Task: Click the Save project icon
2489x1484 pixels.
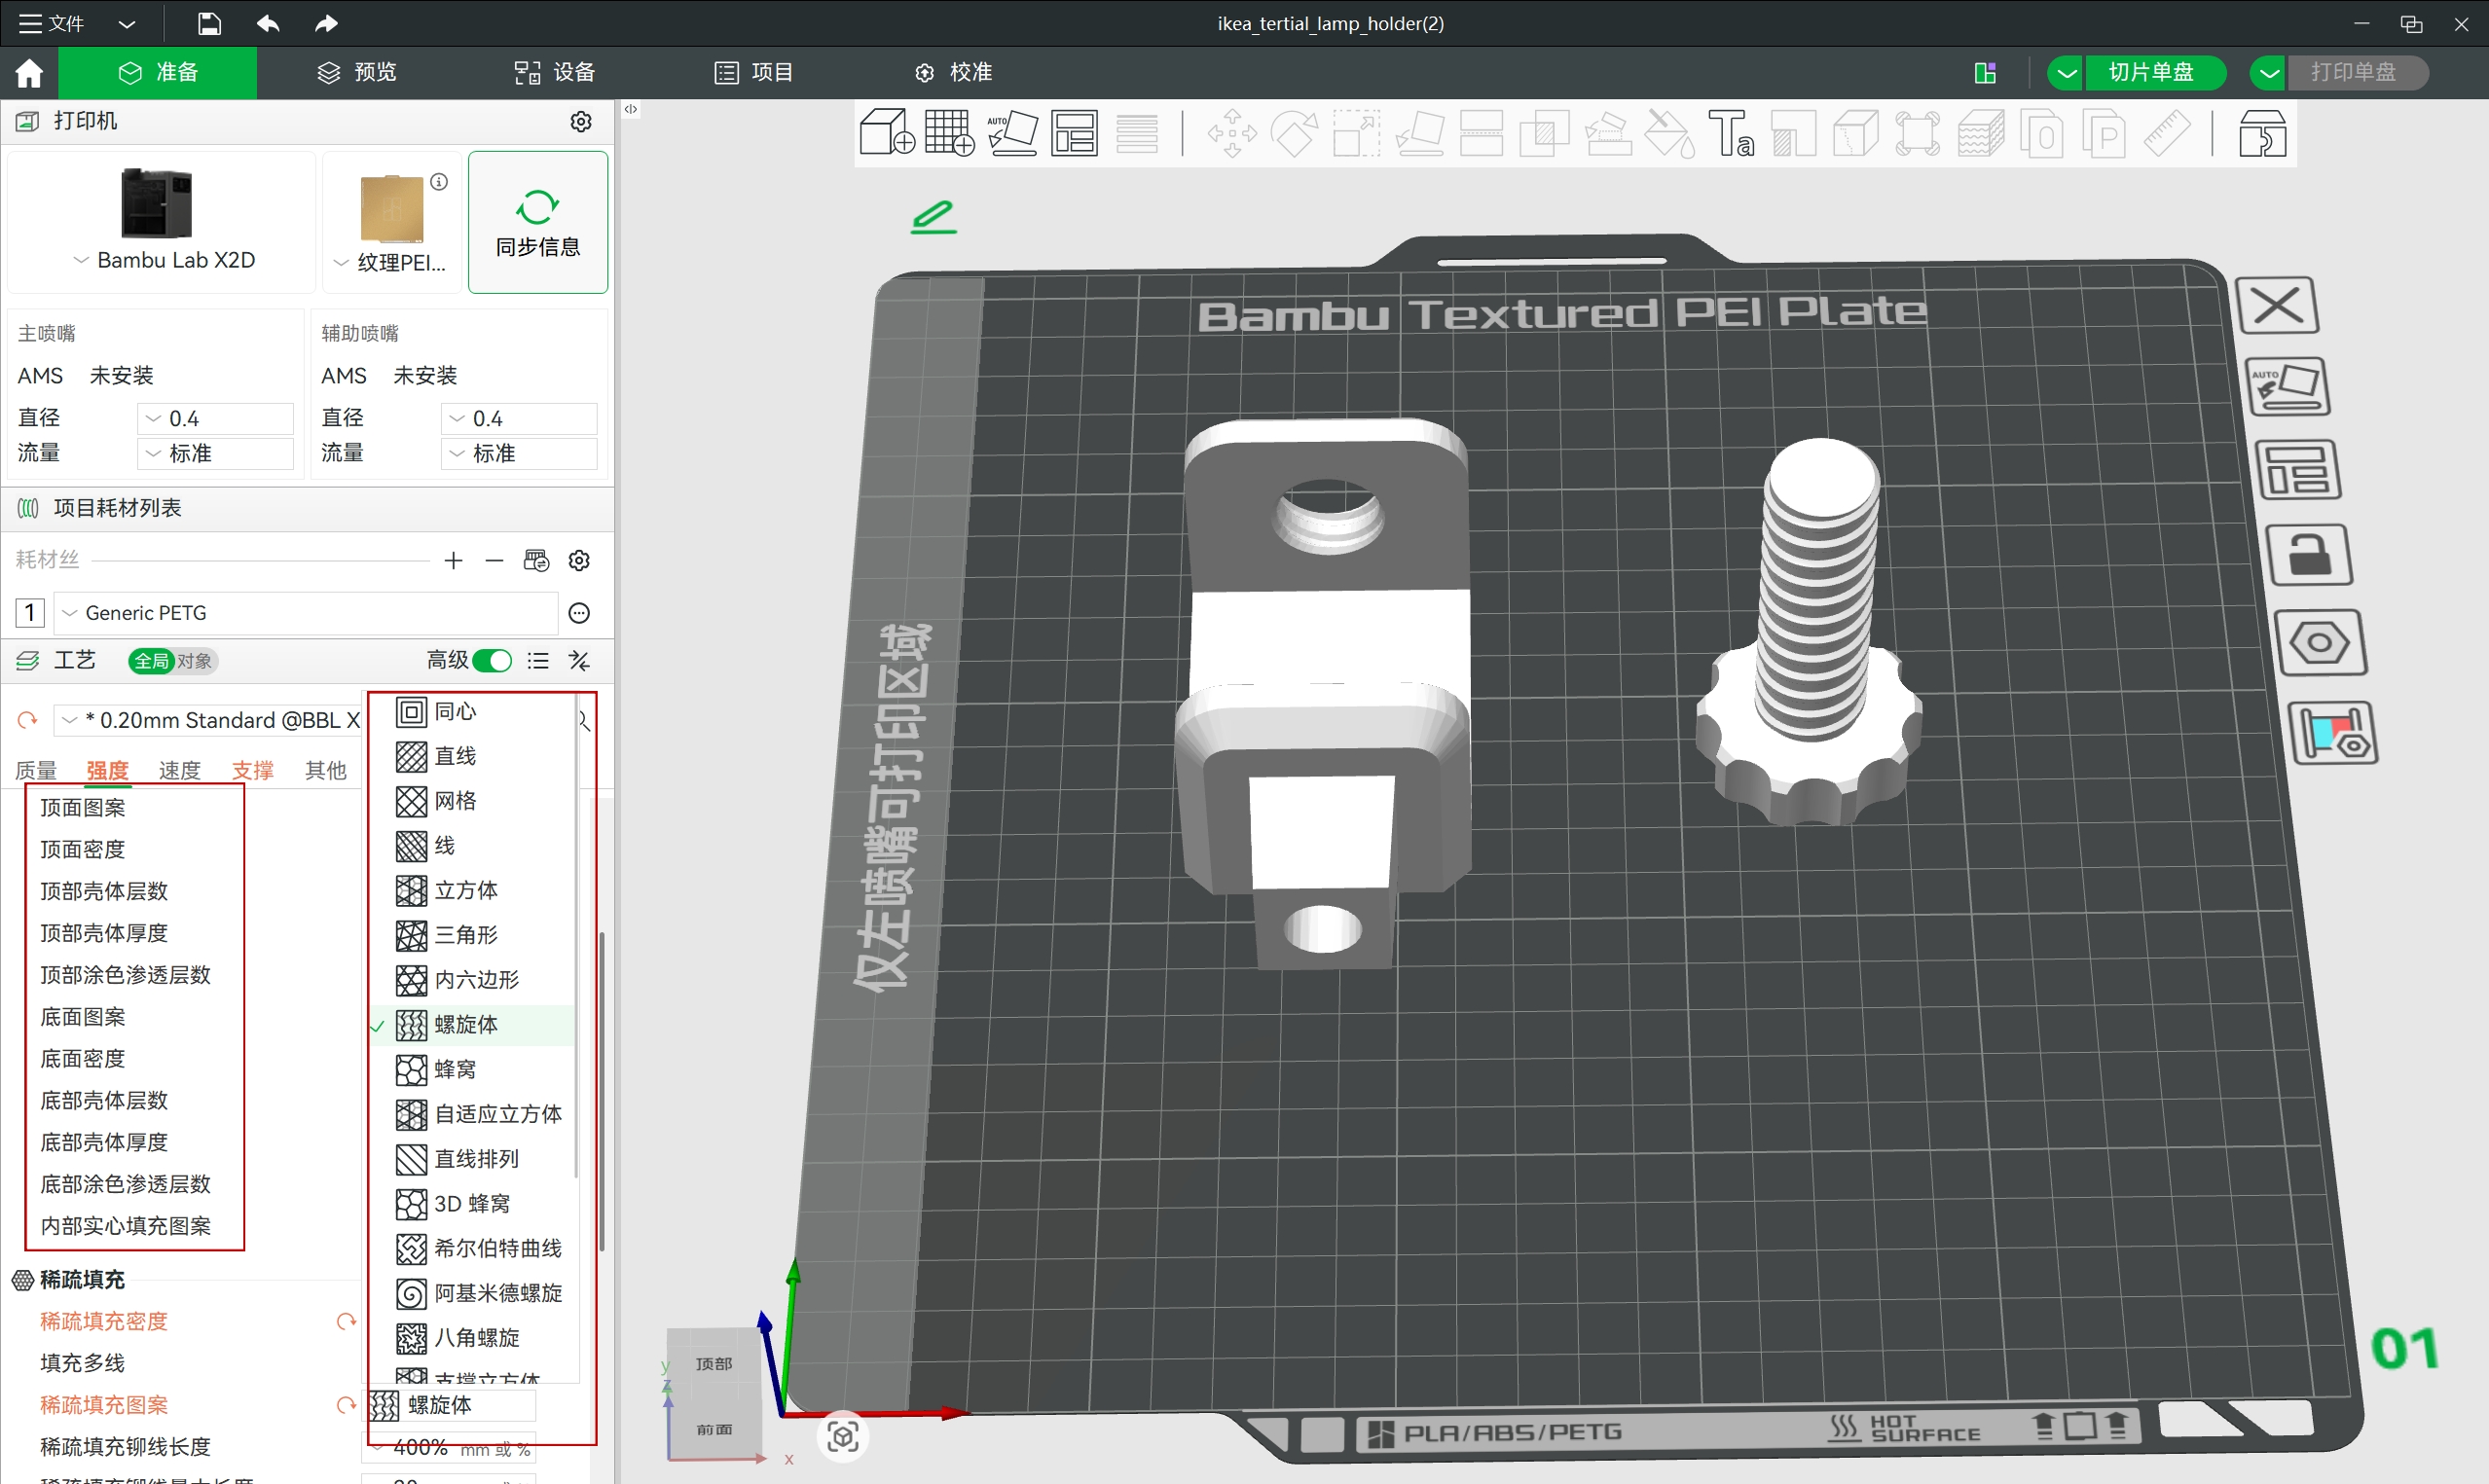Action: pyautogui.click(x=209, y=23)
